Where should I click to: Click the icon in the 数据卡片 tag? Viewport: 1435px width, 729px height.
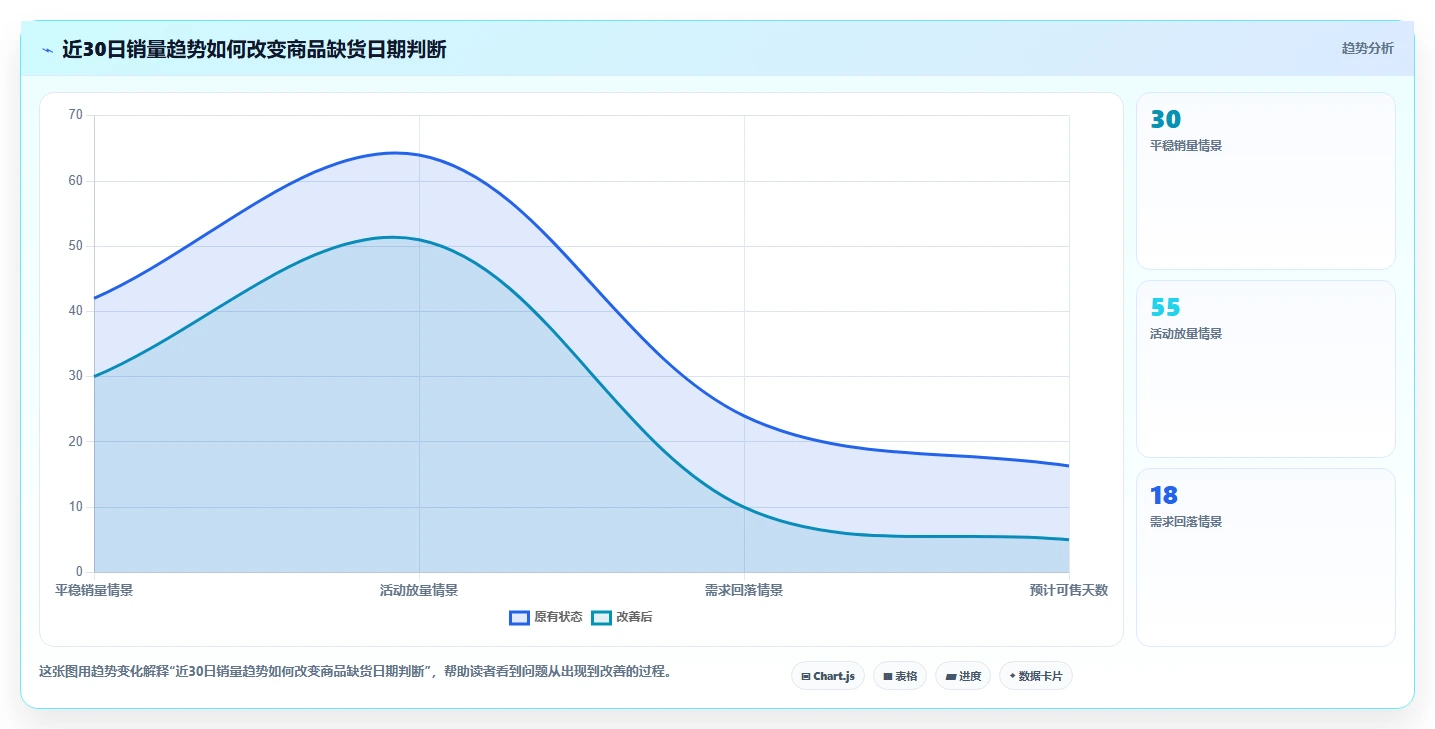click(x=1012, y=677)
